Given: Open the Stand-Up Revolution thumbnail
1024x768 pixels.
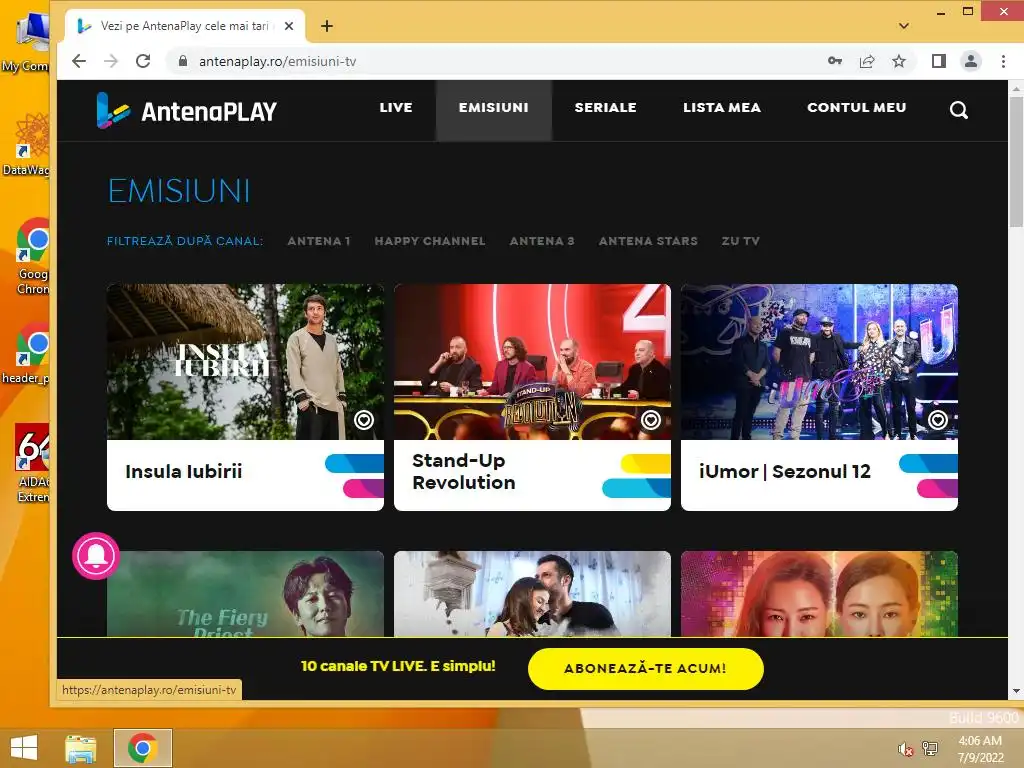Looking at the screenshot, I should (532, 362).
